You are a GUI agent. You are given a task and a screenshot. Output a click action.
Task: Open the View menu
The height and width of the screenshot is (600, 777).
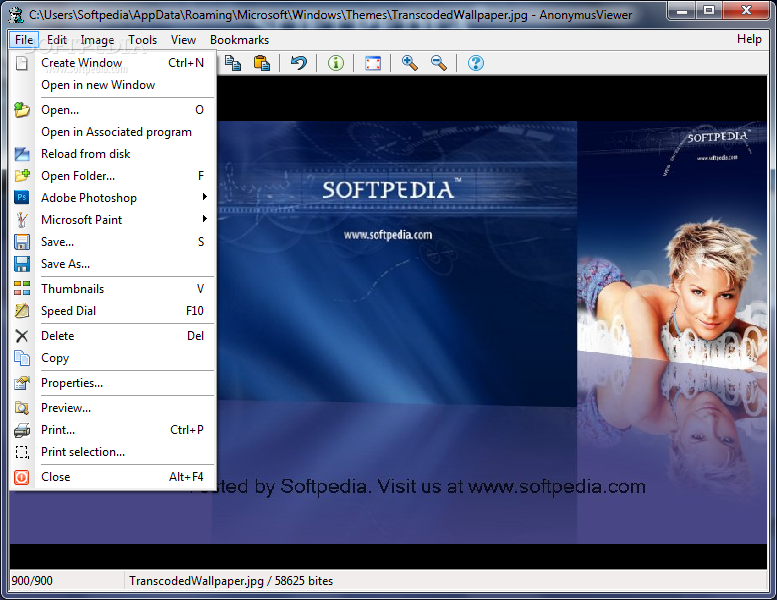183,40
